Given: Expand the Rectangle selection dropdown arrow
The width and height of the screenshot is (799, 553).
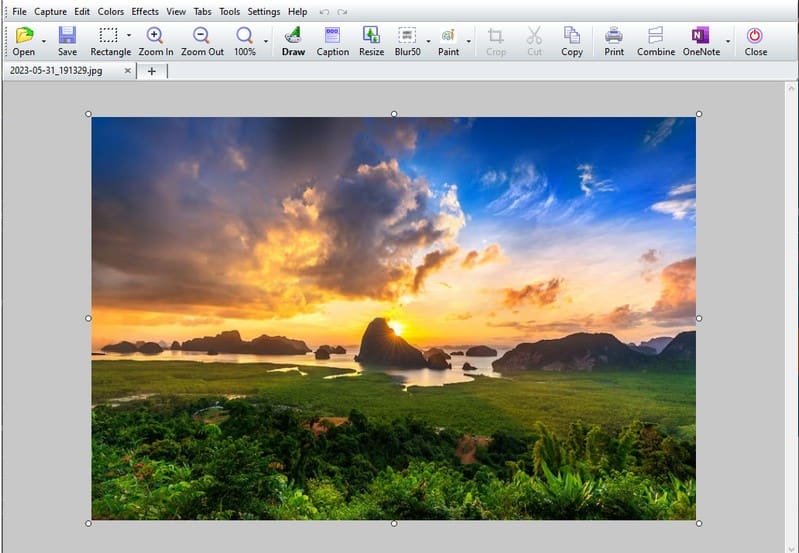Looking at the screenshot, I should pos(129,35).
